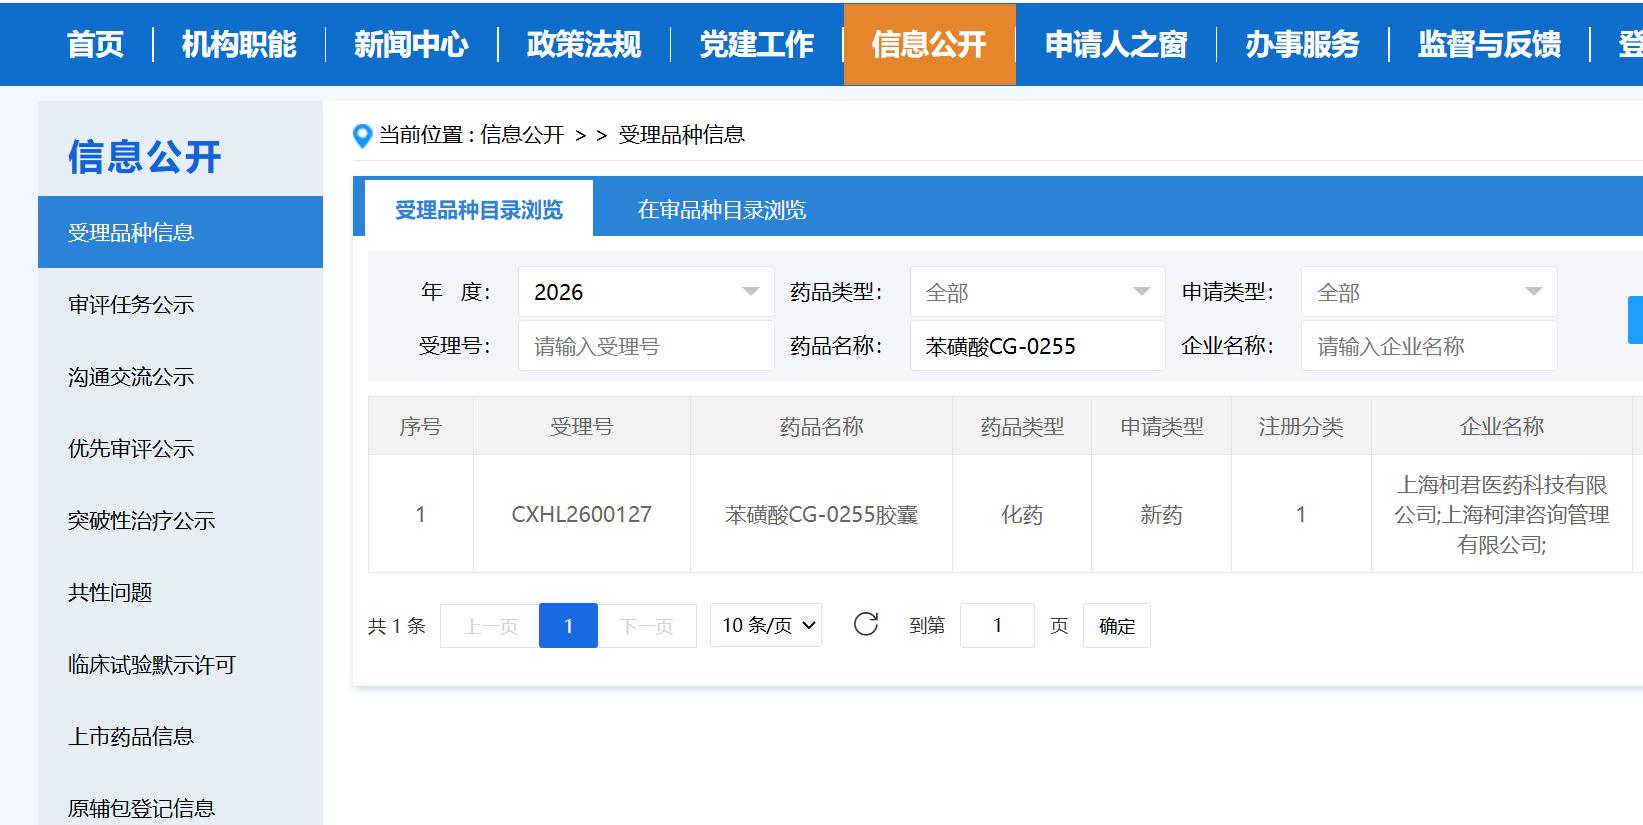Focus the 企业名称 input field
The height and width of the screenshot is (825, 1643).
[1428, 346]
